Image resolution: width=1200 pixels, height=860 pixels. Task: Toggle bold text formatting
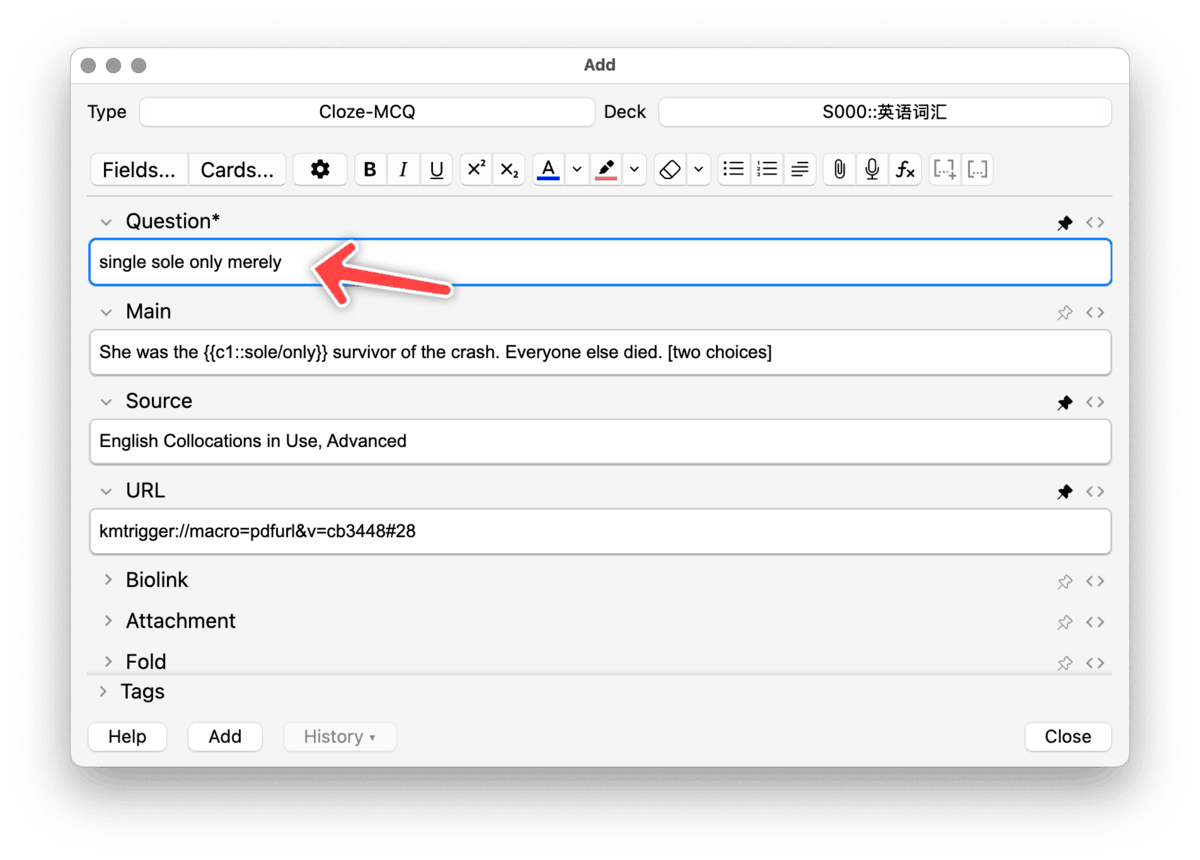[x=370, y=170]
